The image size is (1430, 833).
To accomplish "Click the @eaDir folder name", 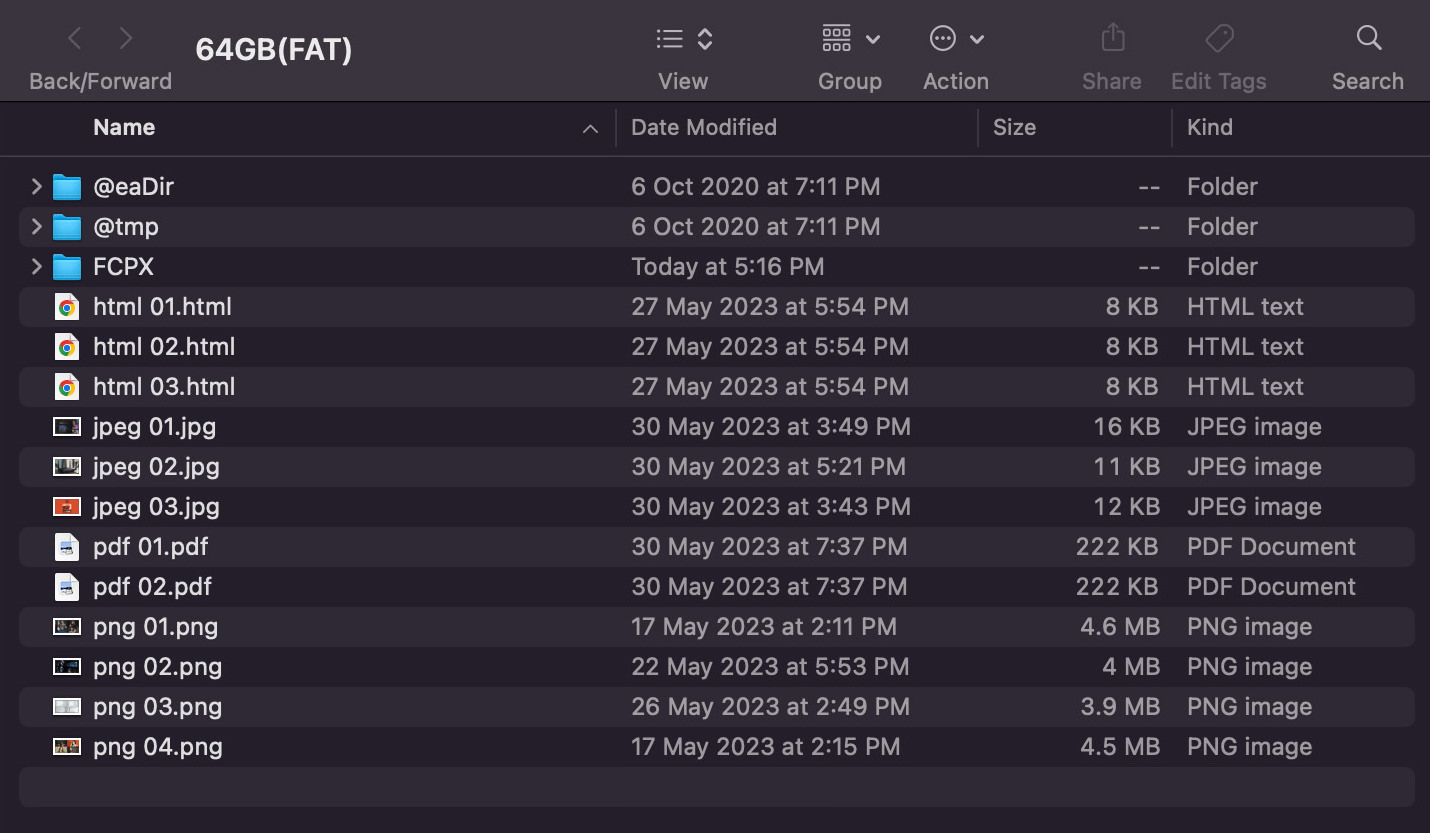I will (x=133, y=187).
